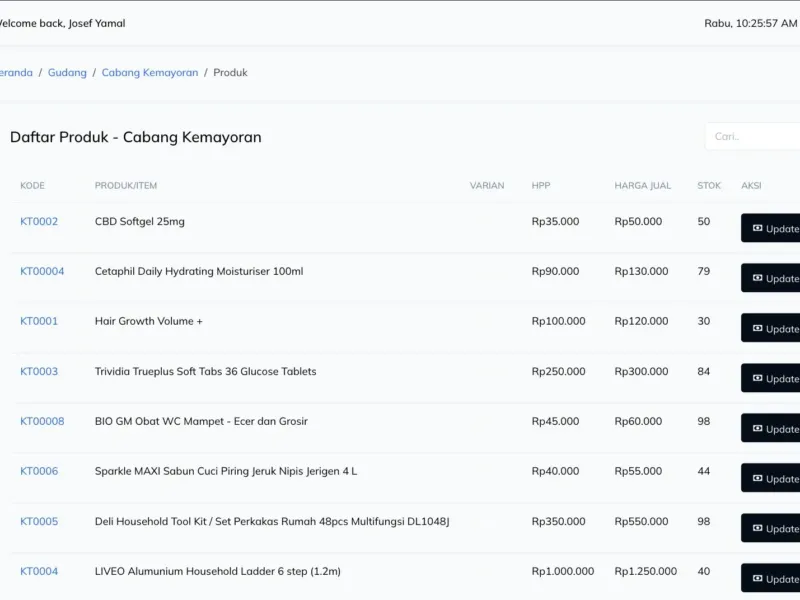Click Update icon for Deli Household Tool Kit

click(x=757, y=528)
